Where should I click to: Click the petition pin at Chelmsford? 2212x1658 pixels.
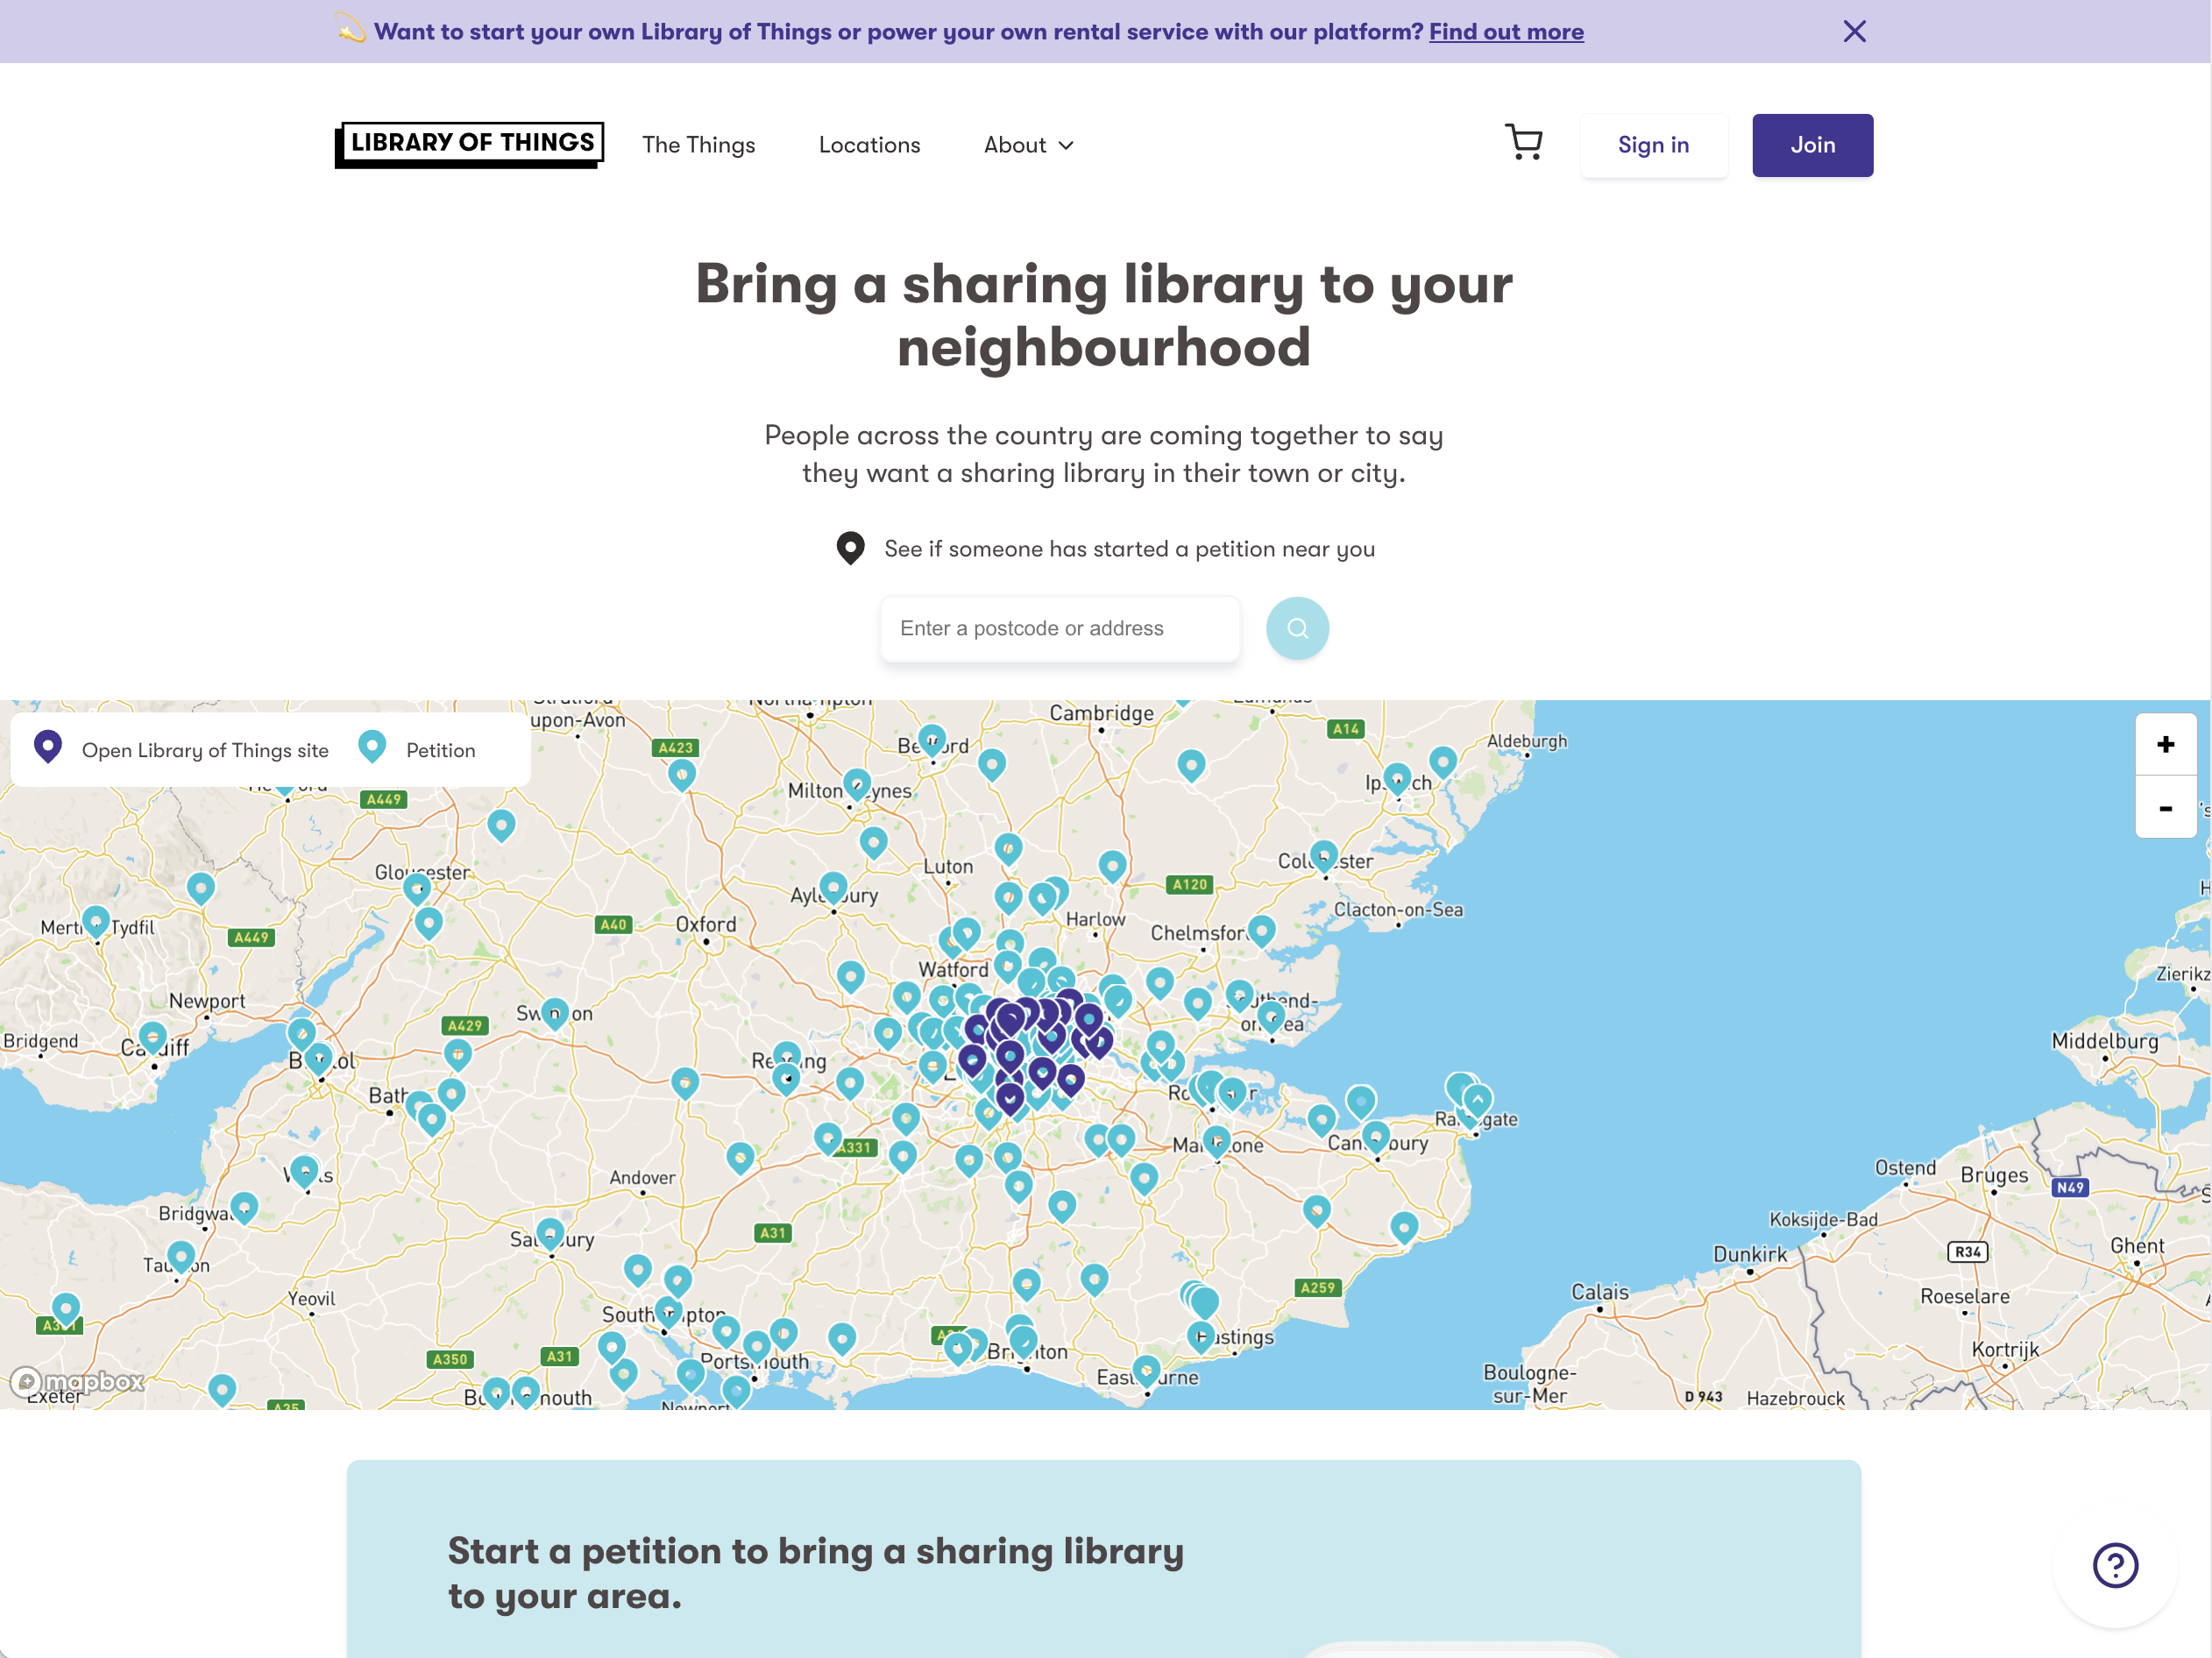1261,930
